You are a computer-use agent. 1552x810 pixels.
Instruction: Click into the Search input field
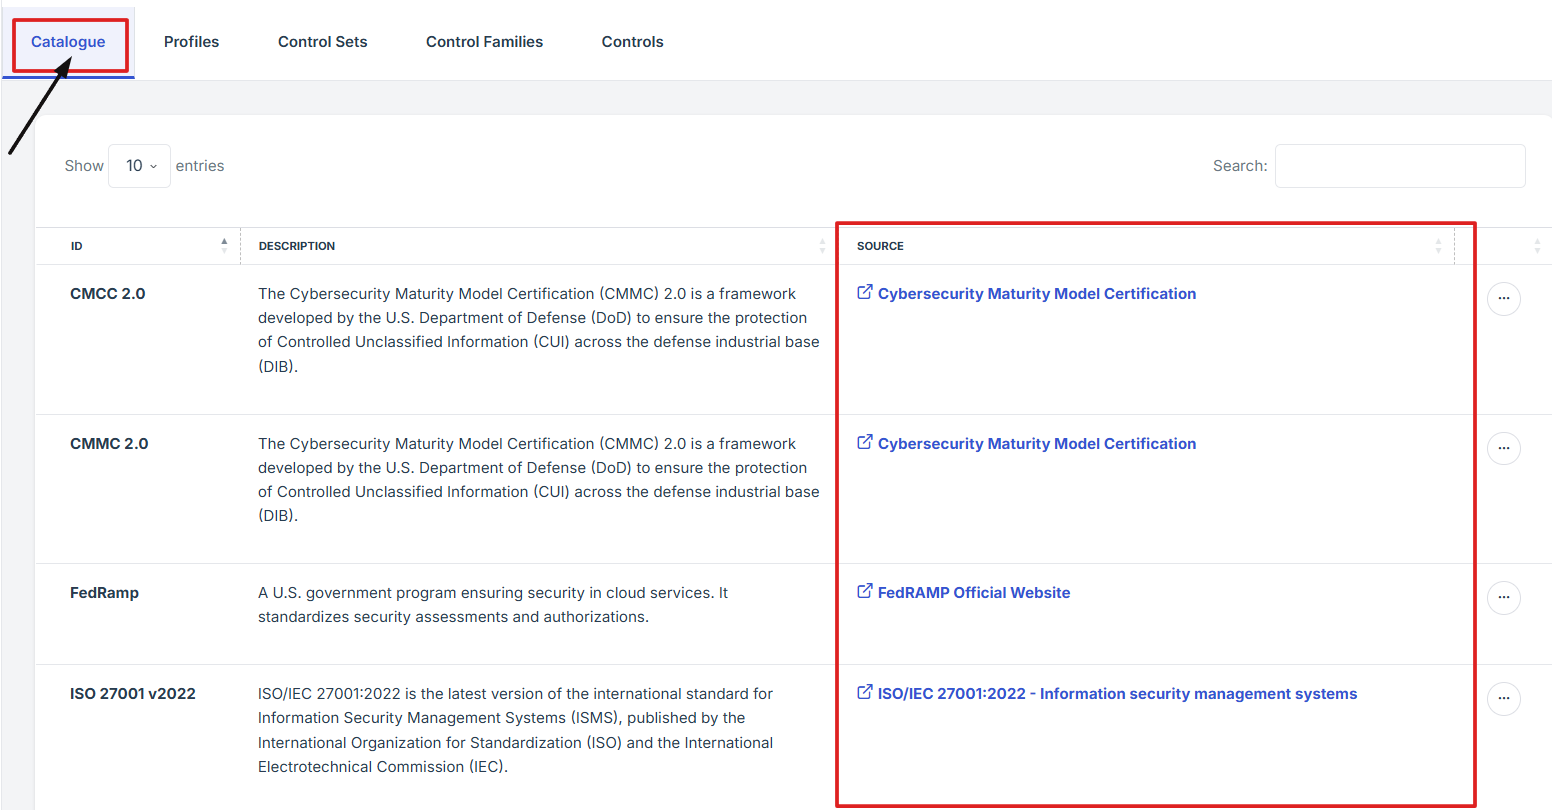tap(1399, 166)
